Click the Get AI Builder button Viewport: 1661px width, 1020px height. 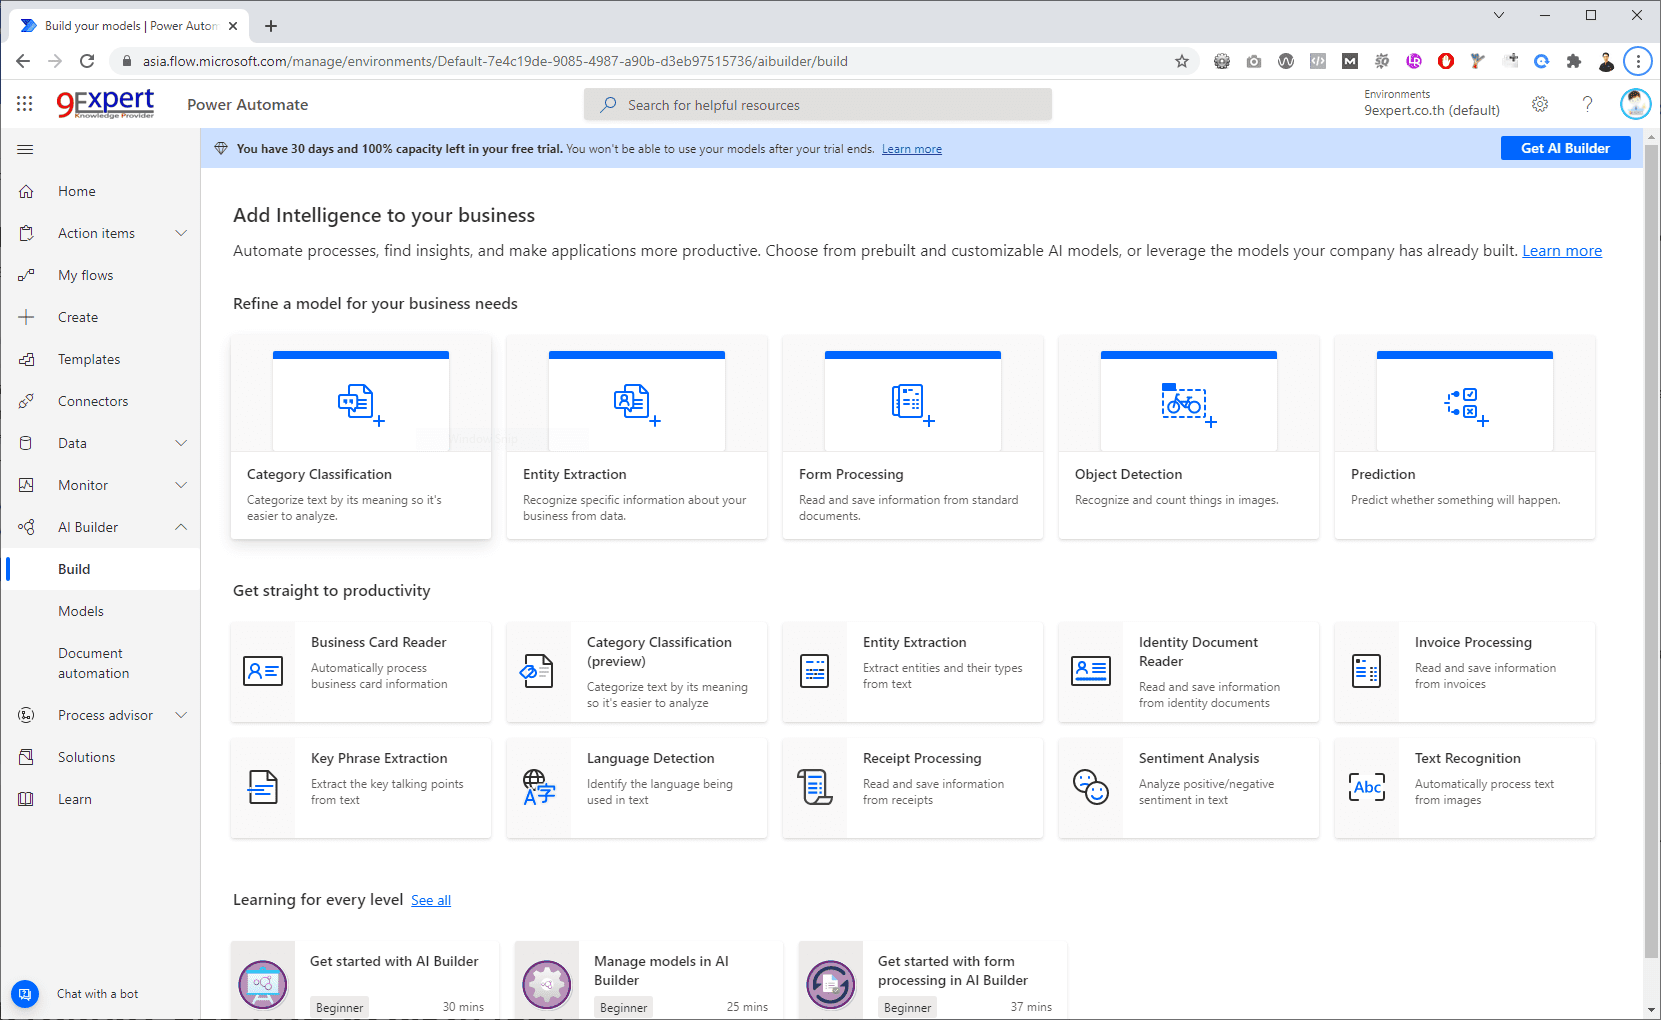click(x=1565, y=147)
